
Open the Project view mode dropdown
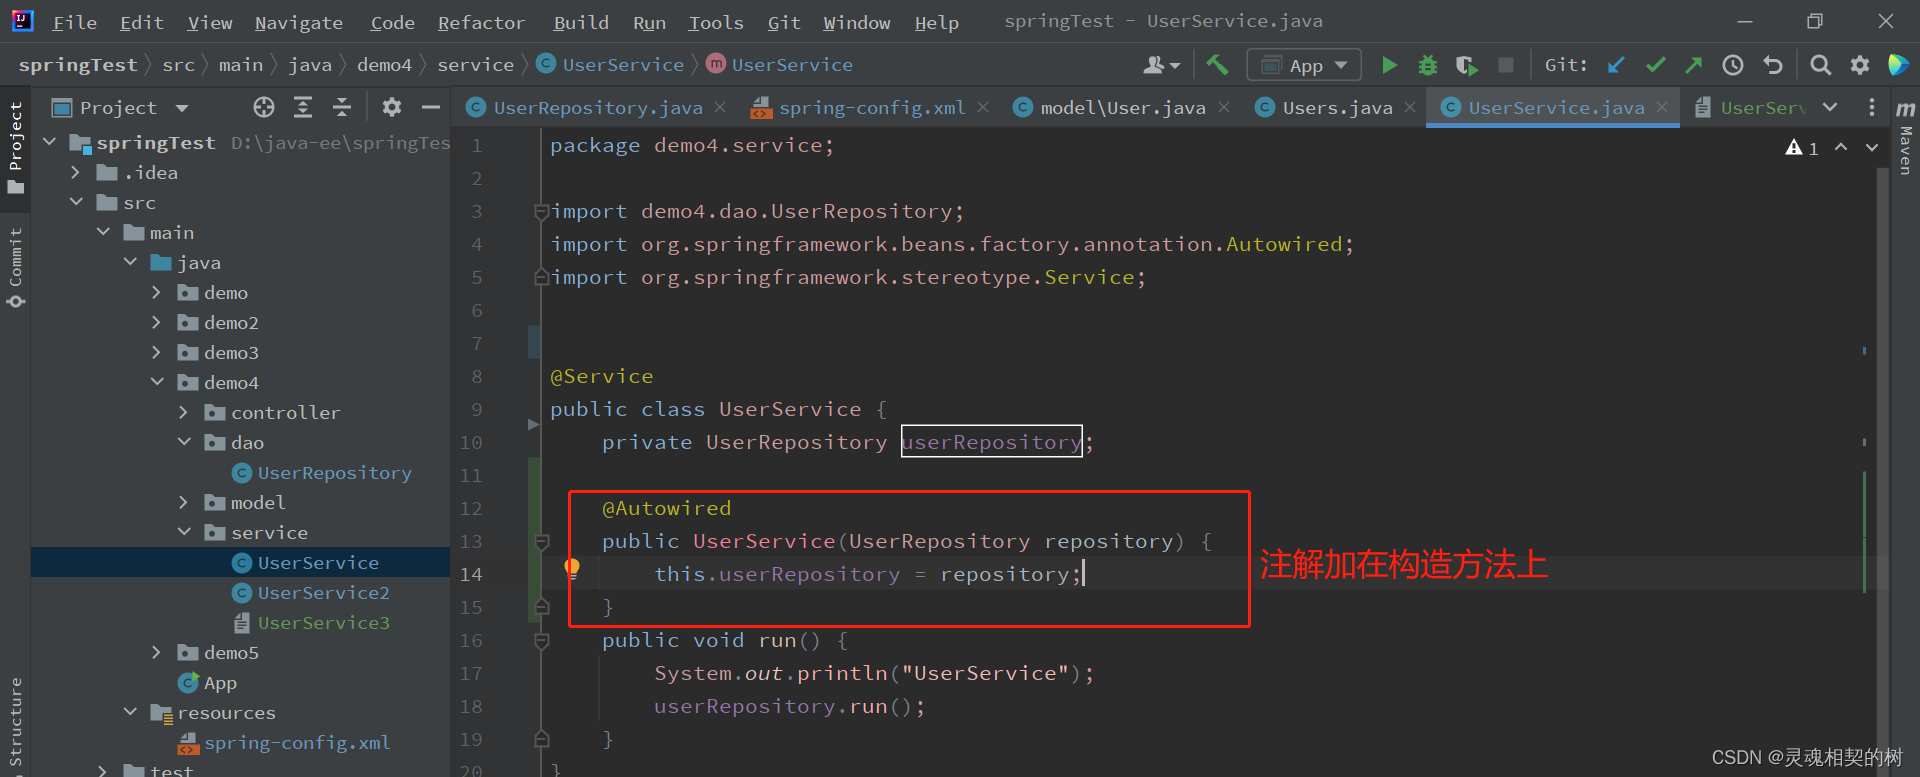click(x=182, y=108)
